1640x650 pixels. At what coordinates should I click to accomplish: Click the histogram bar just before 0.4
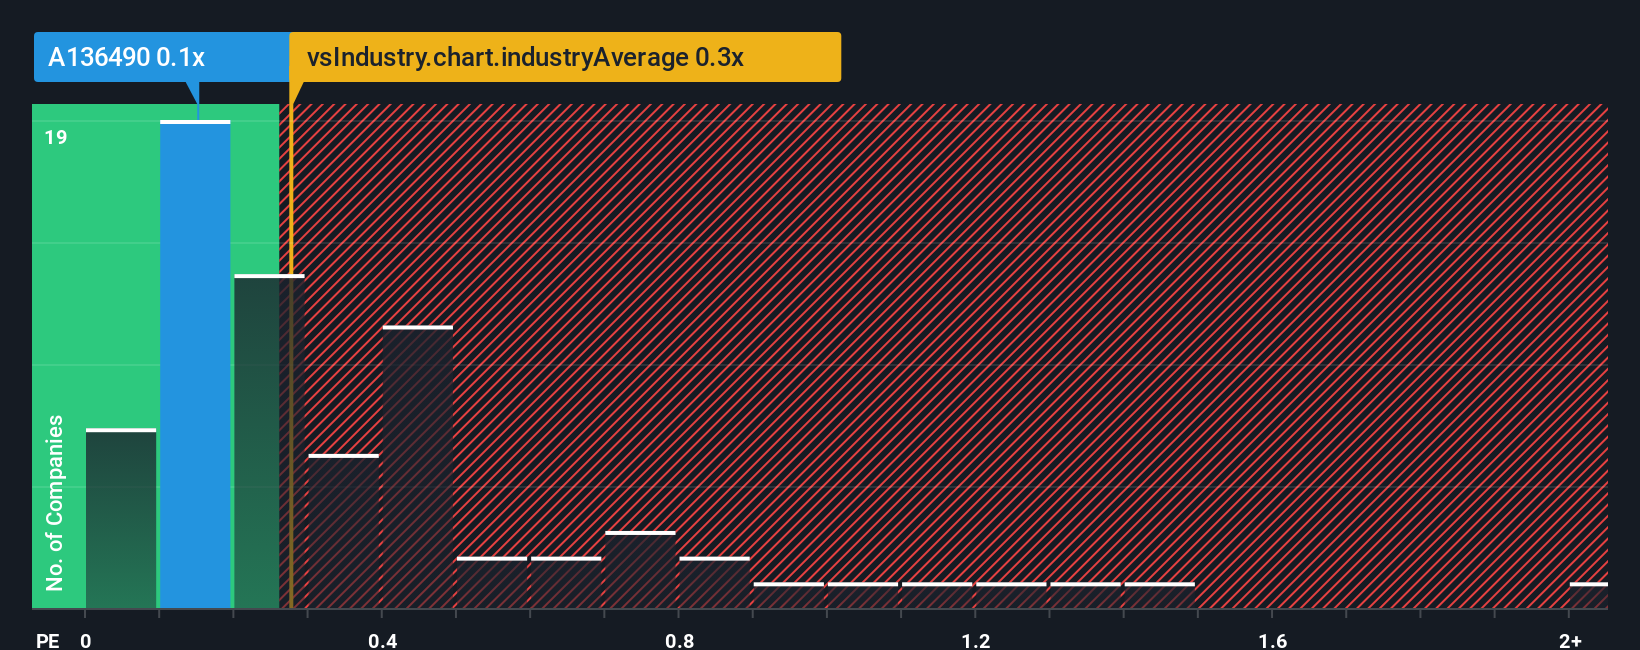click(344, 531)
